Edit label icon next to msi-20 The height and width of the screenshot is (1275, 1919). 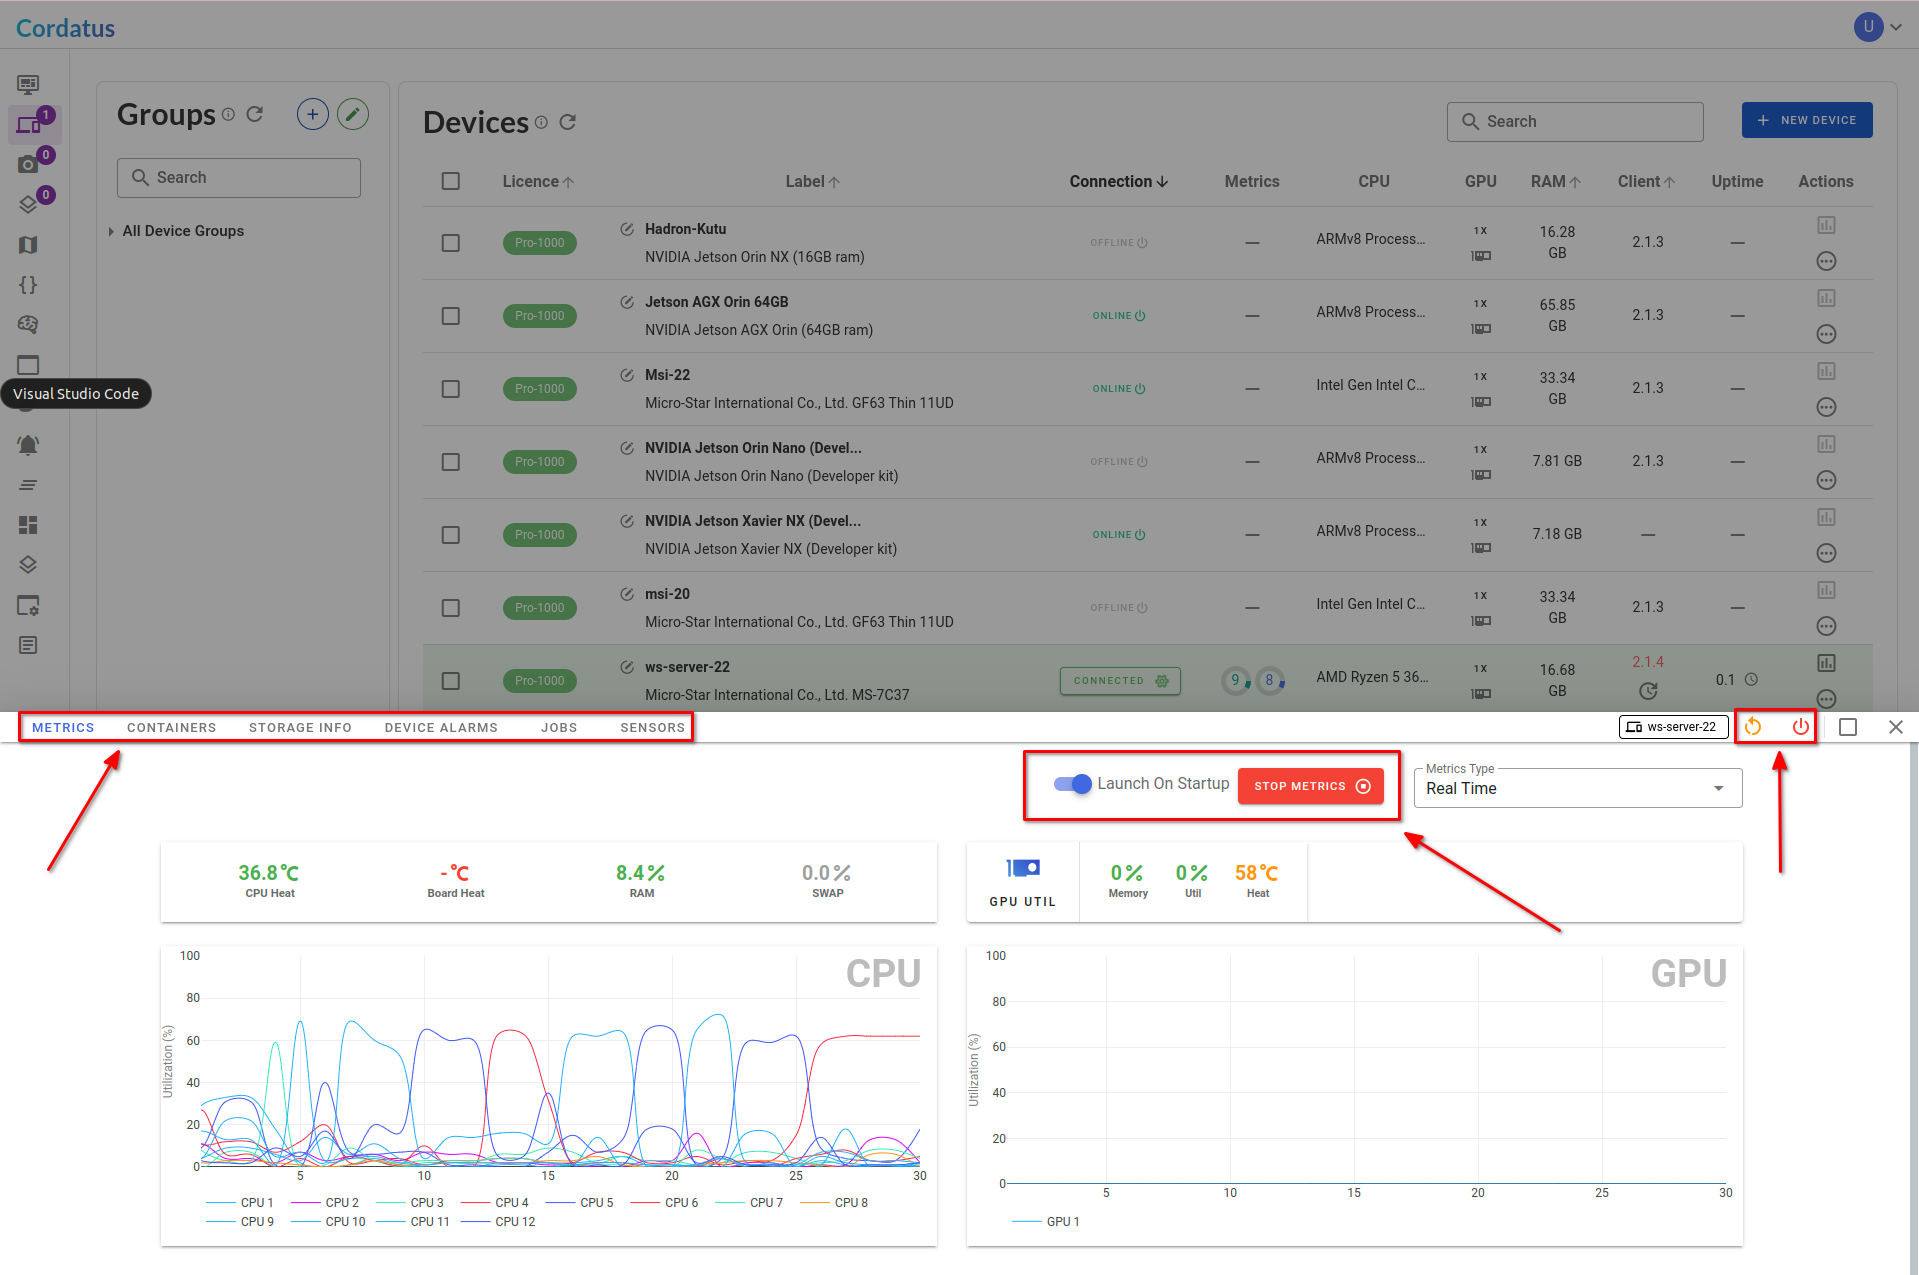627,594
